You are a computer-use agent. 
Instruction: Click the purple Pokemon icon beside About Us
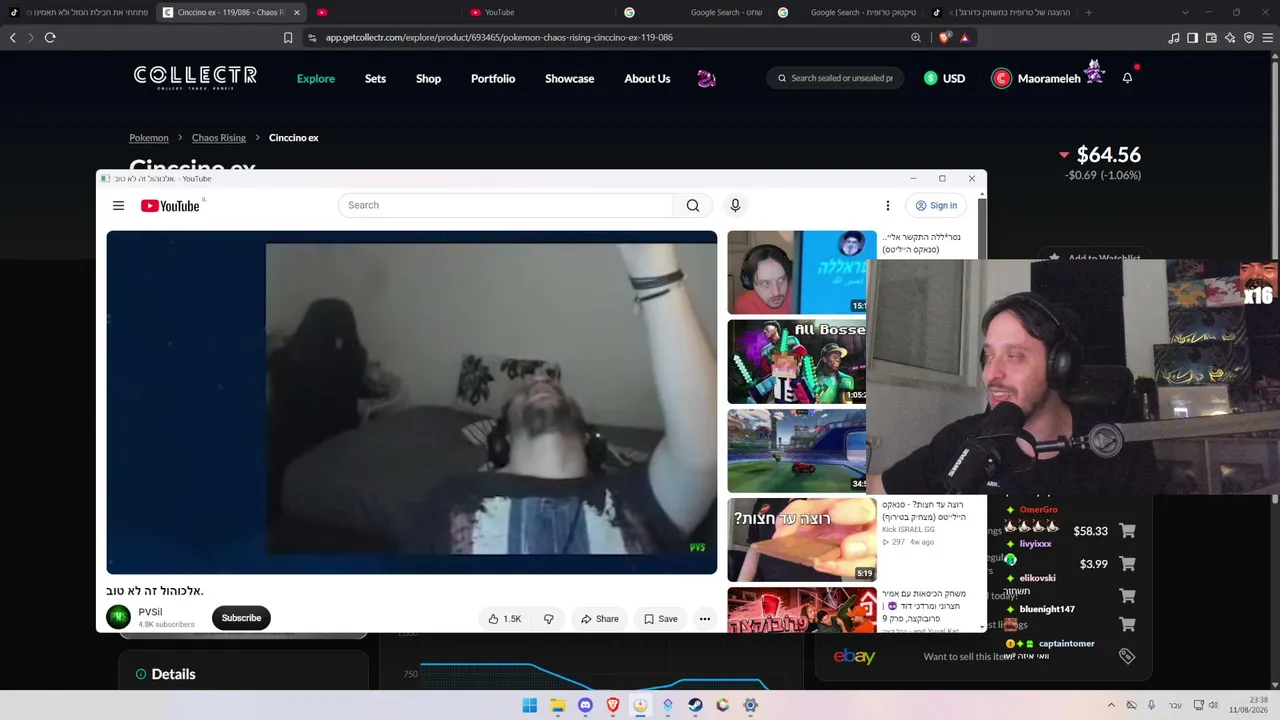(x=706, y=78)
